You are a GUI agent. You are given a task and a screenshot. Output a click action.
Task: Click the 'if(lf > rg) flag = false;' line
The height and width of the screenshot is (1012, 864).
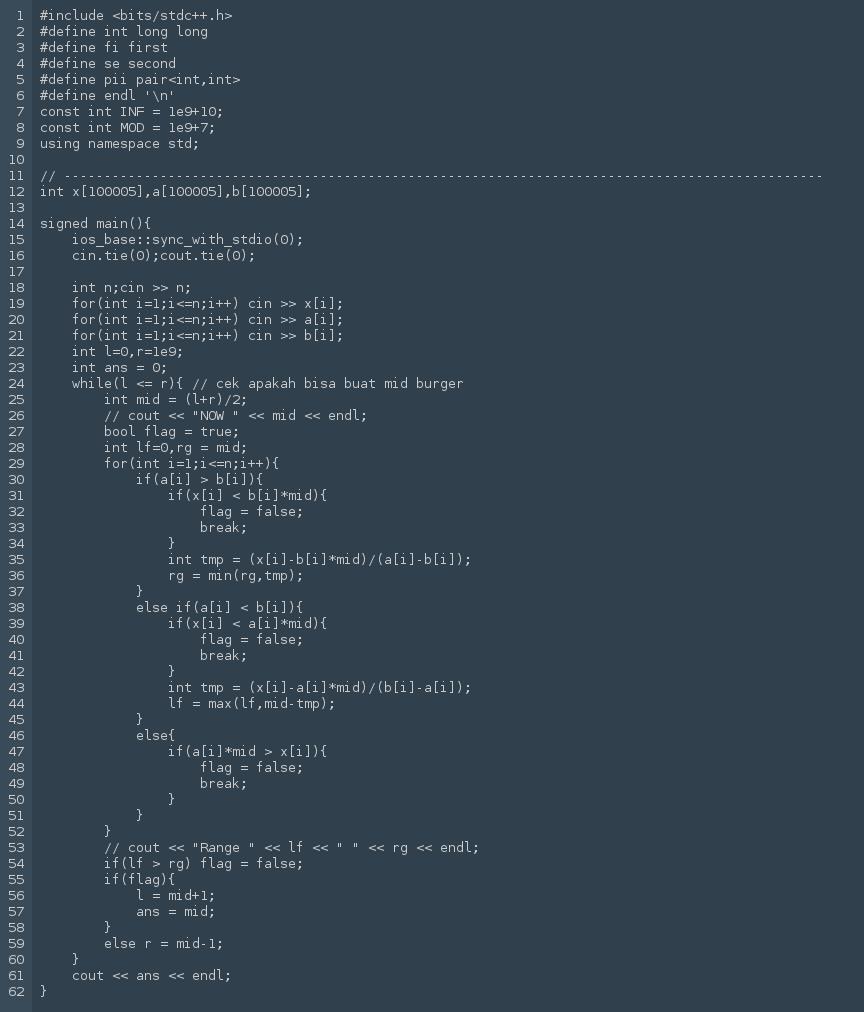coord(203,864)
